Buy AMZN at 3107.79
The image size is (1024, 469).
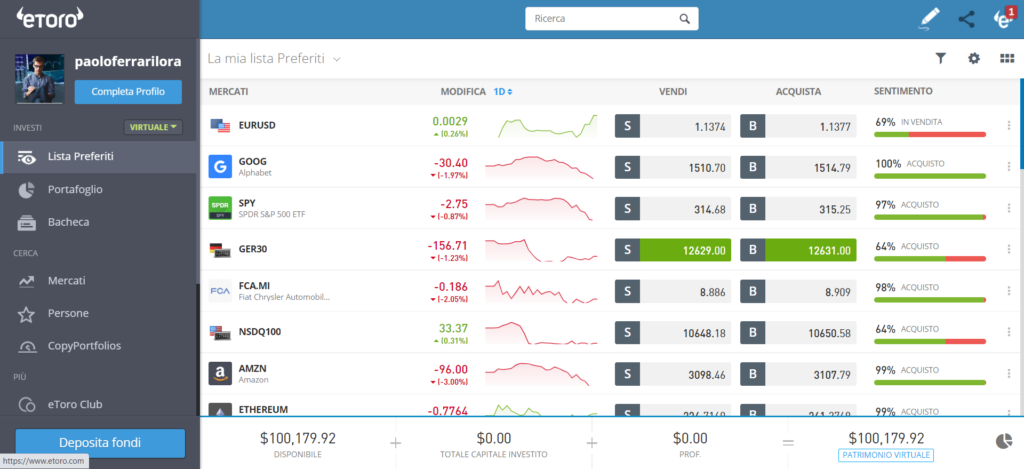[798, 374]
